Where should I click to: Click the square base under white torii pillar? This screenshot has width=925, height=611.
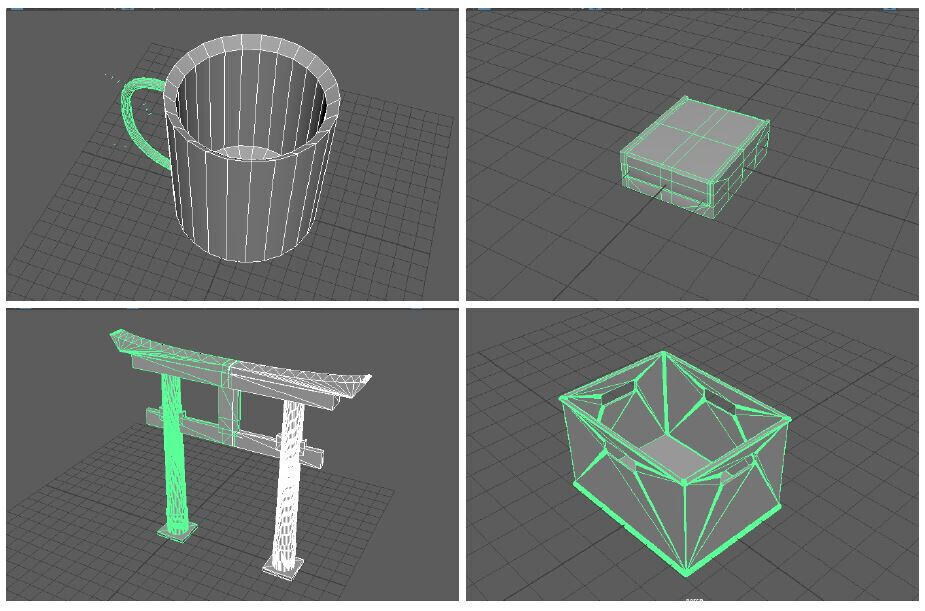click(283, 566)
